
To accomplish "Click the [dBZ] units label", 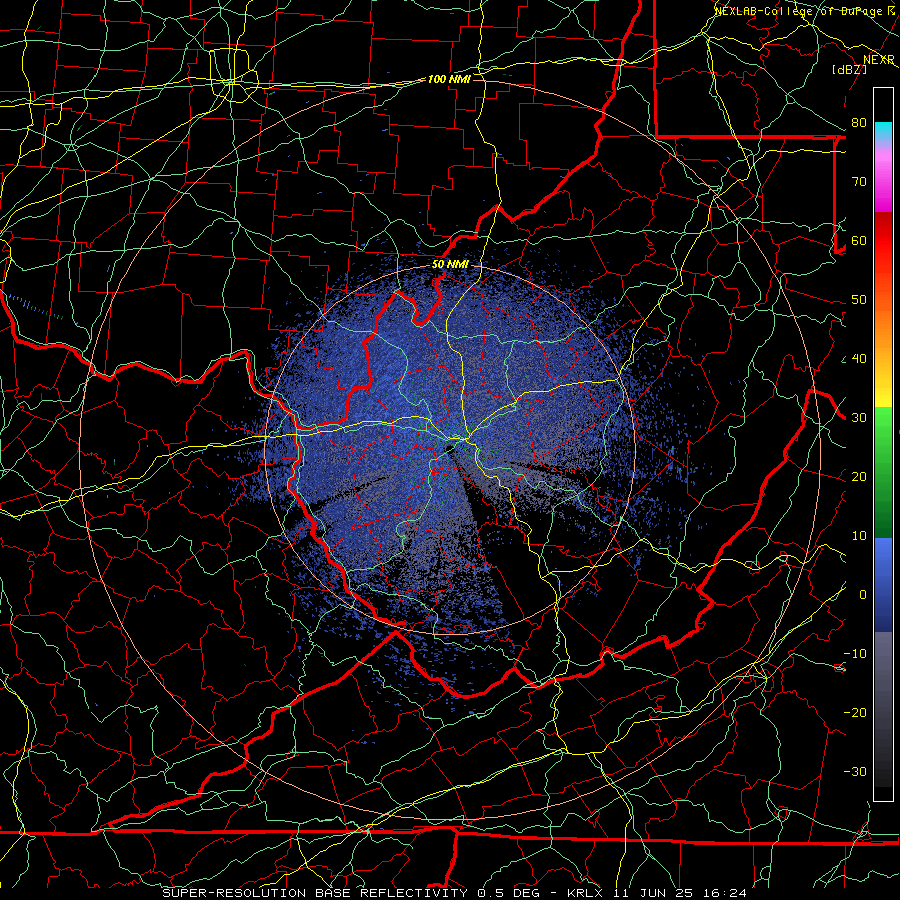I will [850, 70].
